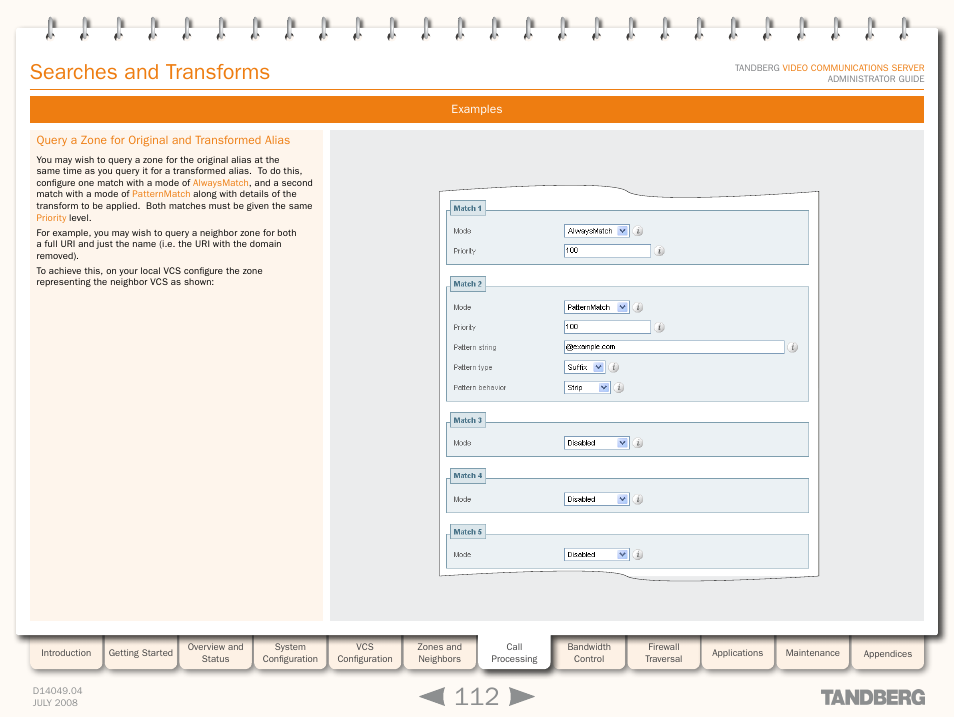Screen dimensions: 954x718
Task: Click info icon beside Match 1 Priority
Action: (660, 251)
